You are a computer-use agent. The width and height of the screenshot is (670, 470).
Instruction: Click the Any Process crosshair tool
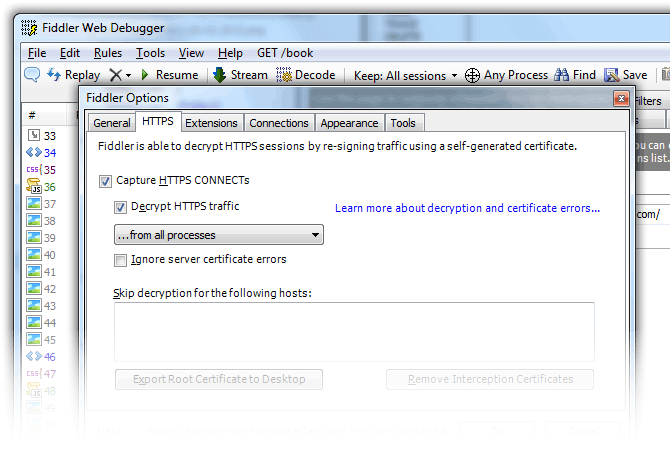506,75
